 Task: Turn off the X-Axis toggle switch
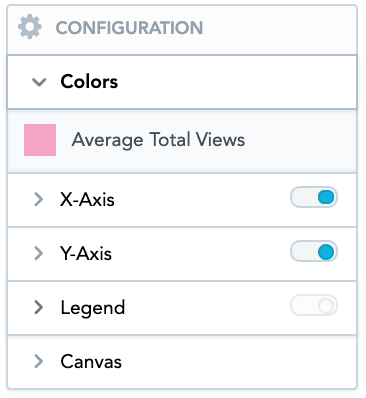click(314, 197)
